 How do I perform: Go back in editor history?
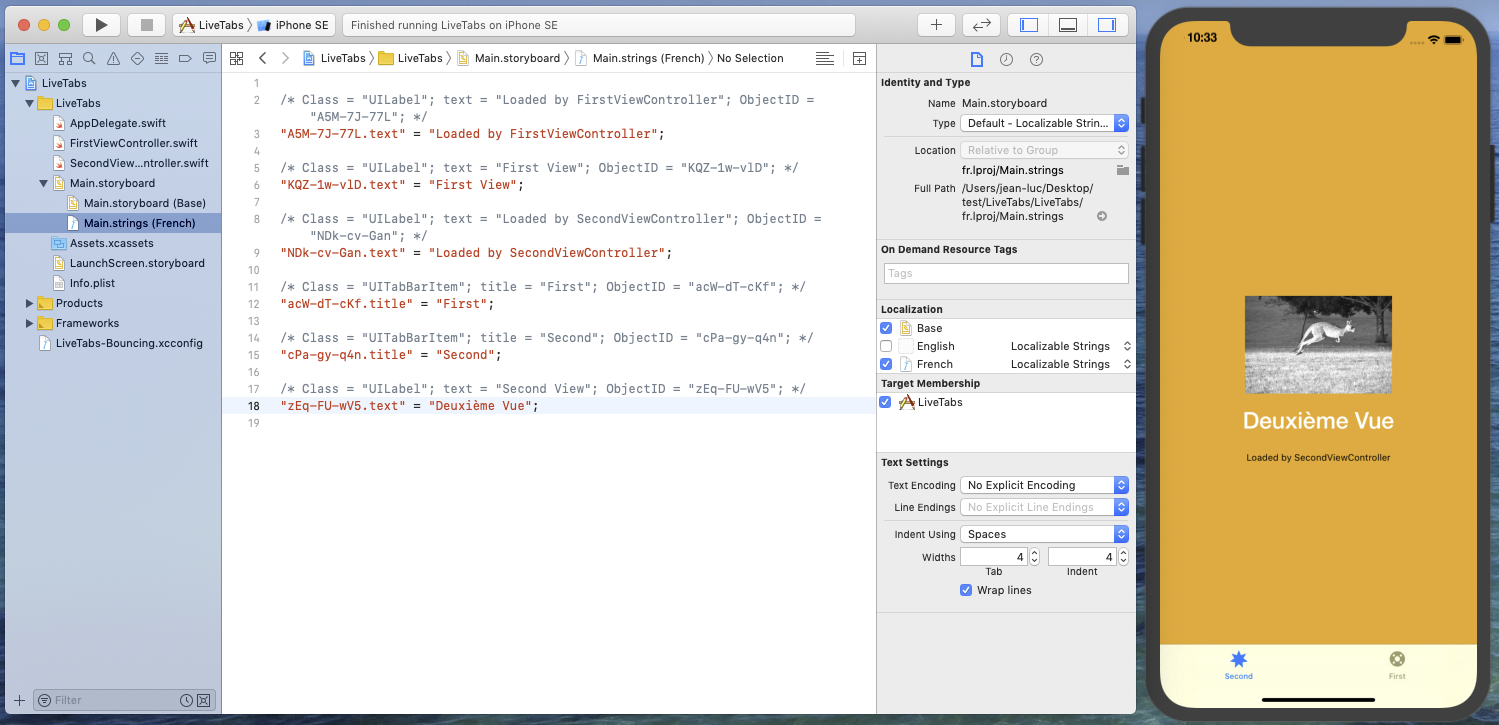(x=262, y=58)
